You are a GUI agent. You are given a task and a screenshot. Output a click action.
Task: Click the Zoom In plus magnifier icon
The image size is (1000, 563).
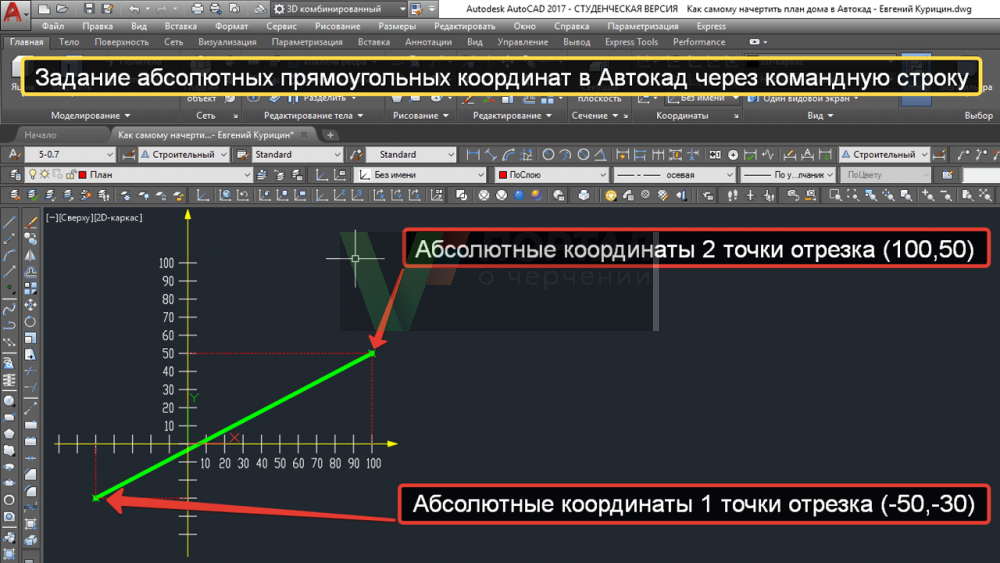(928, 195)
